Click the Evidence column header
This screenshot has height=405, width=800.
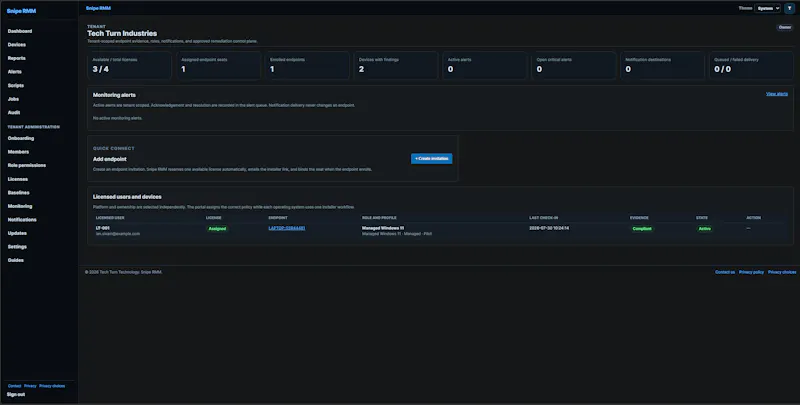click(639, 218)
